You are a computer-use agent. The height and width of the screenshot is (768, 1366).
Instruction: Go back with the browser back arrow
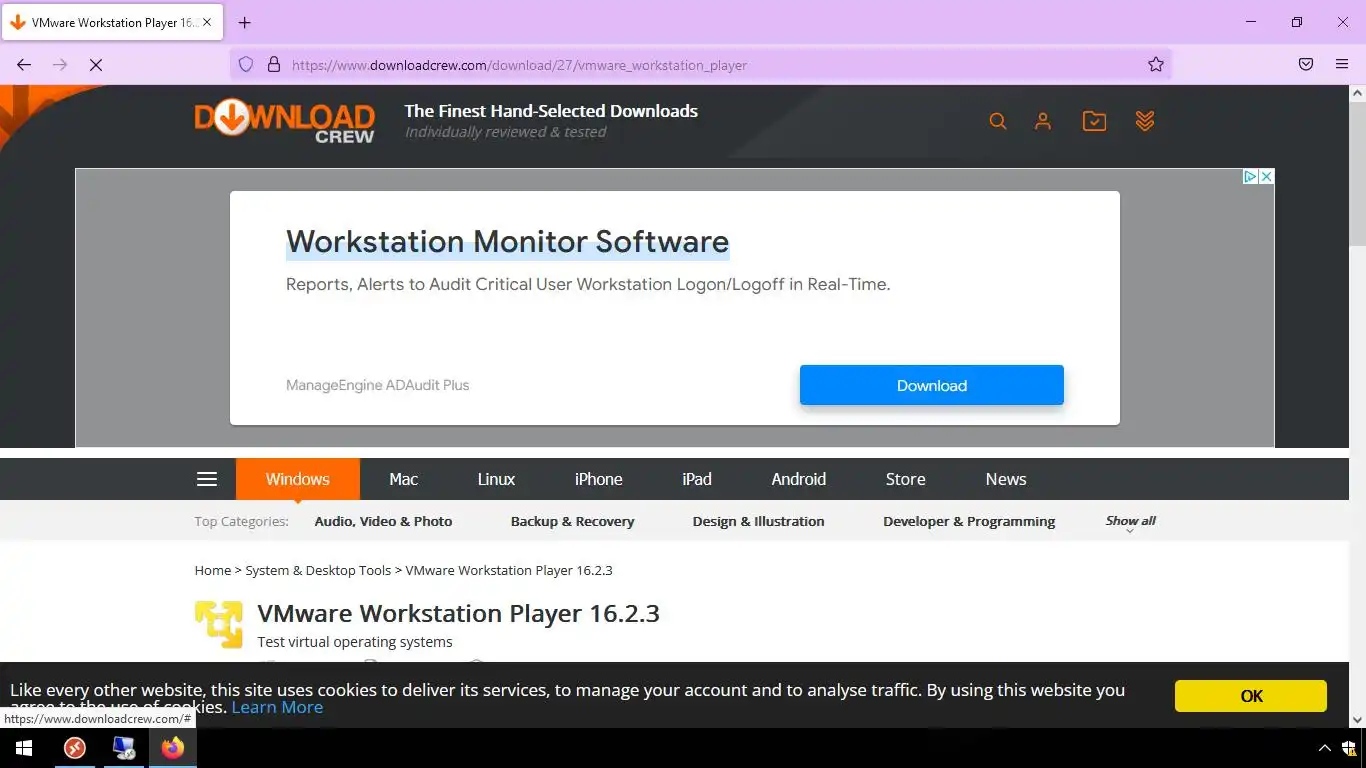24,64
